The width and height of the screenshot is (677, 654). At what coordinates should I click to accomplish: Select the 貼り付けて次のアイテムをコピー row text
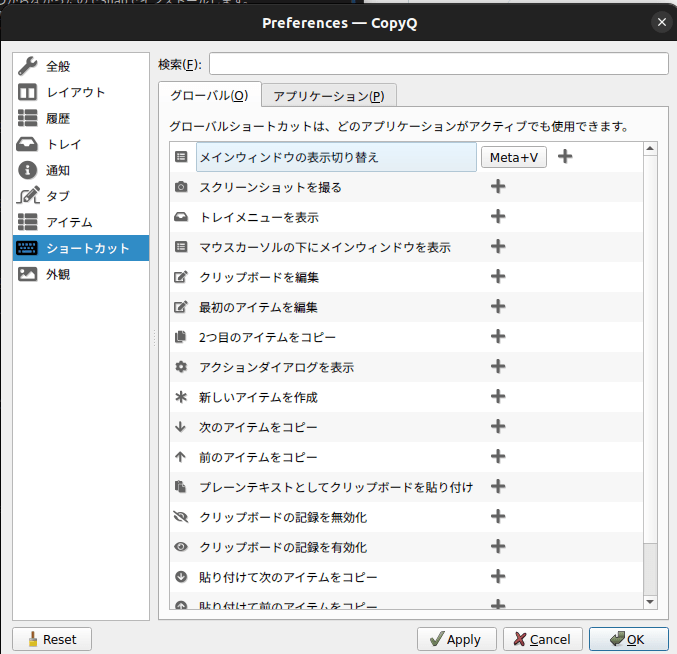pyautogui.click(x=288, y=577)
